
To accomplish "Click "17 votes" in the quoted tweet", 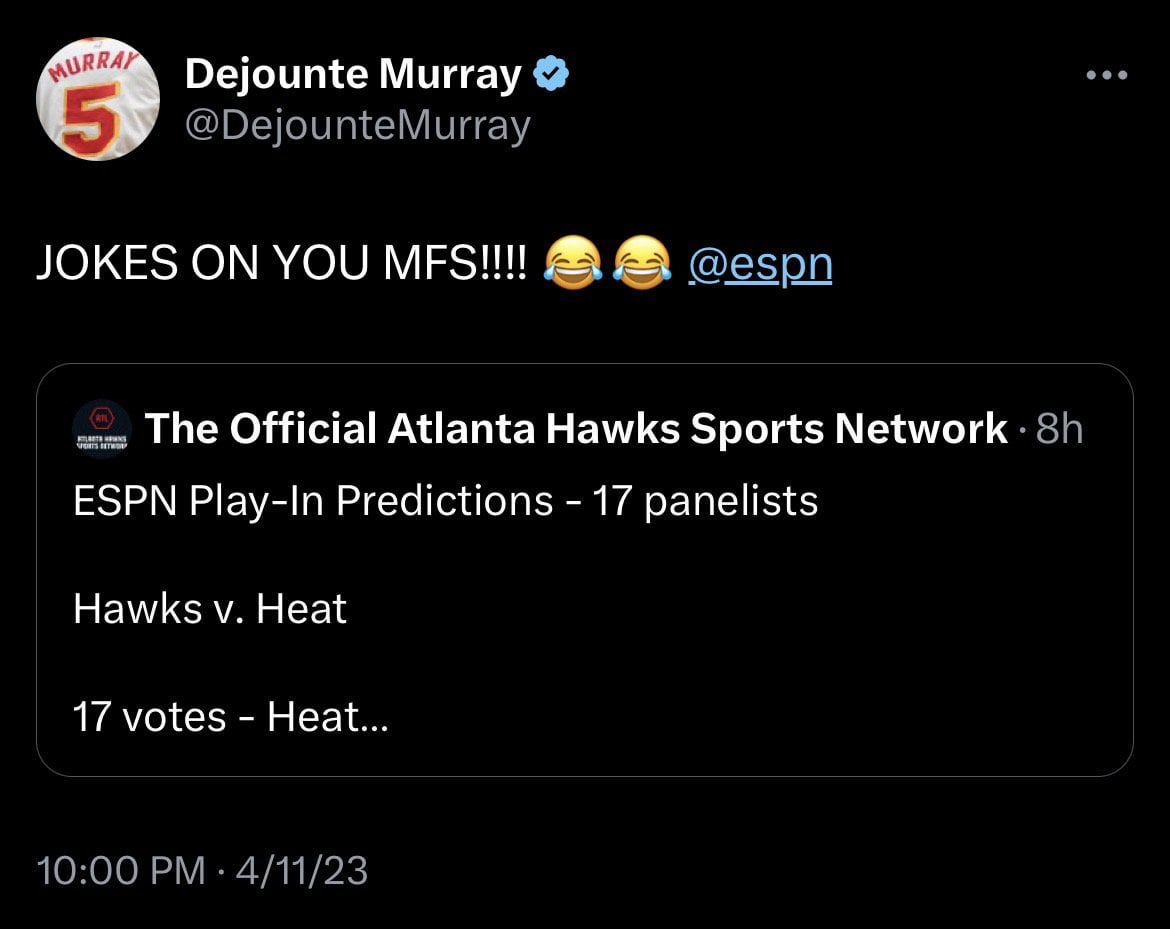I will [150, 716].
